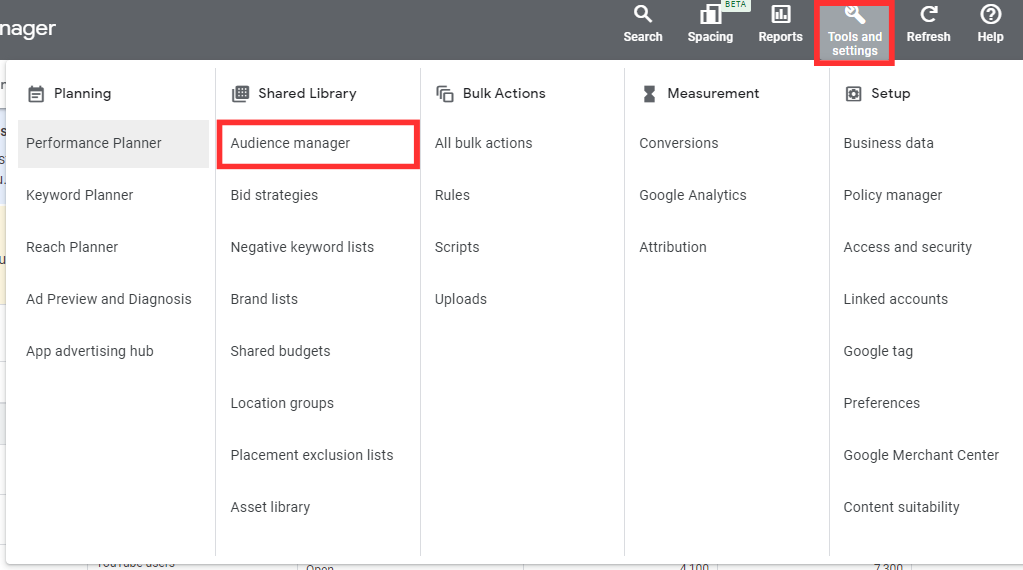Go to Location groups
The image size is (1023, 570).
pyautogui.click(x=282, y=403)
